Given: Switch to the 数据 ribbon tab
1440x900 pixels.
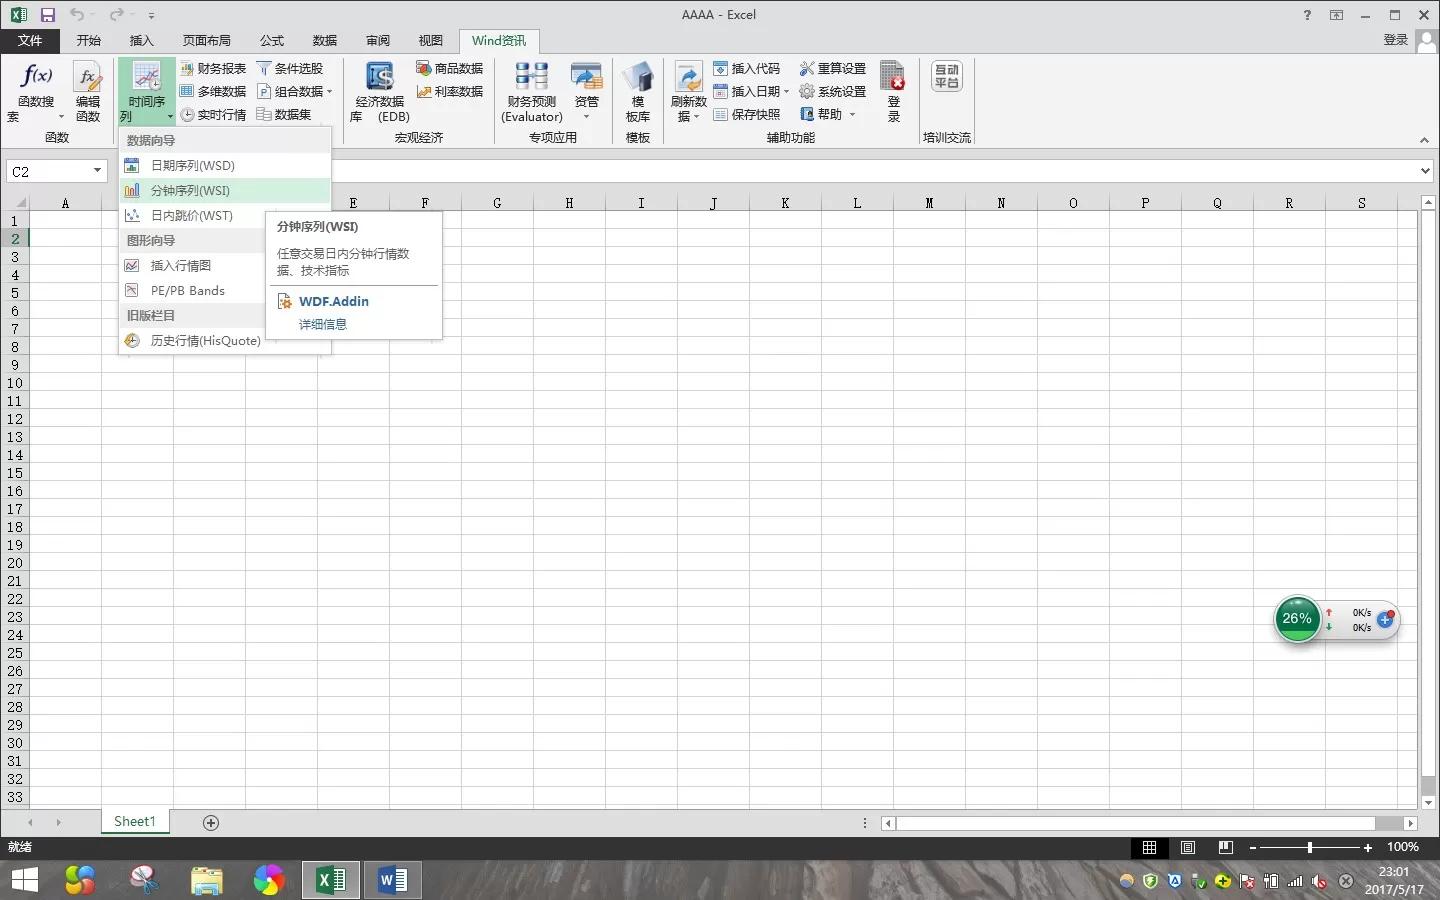Looking at the screenshot, I should [x=325, y=40].
